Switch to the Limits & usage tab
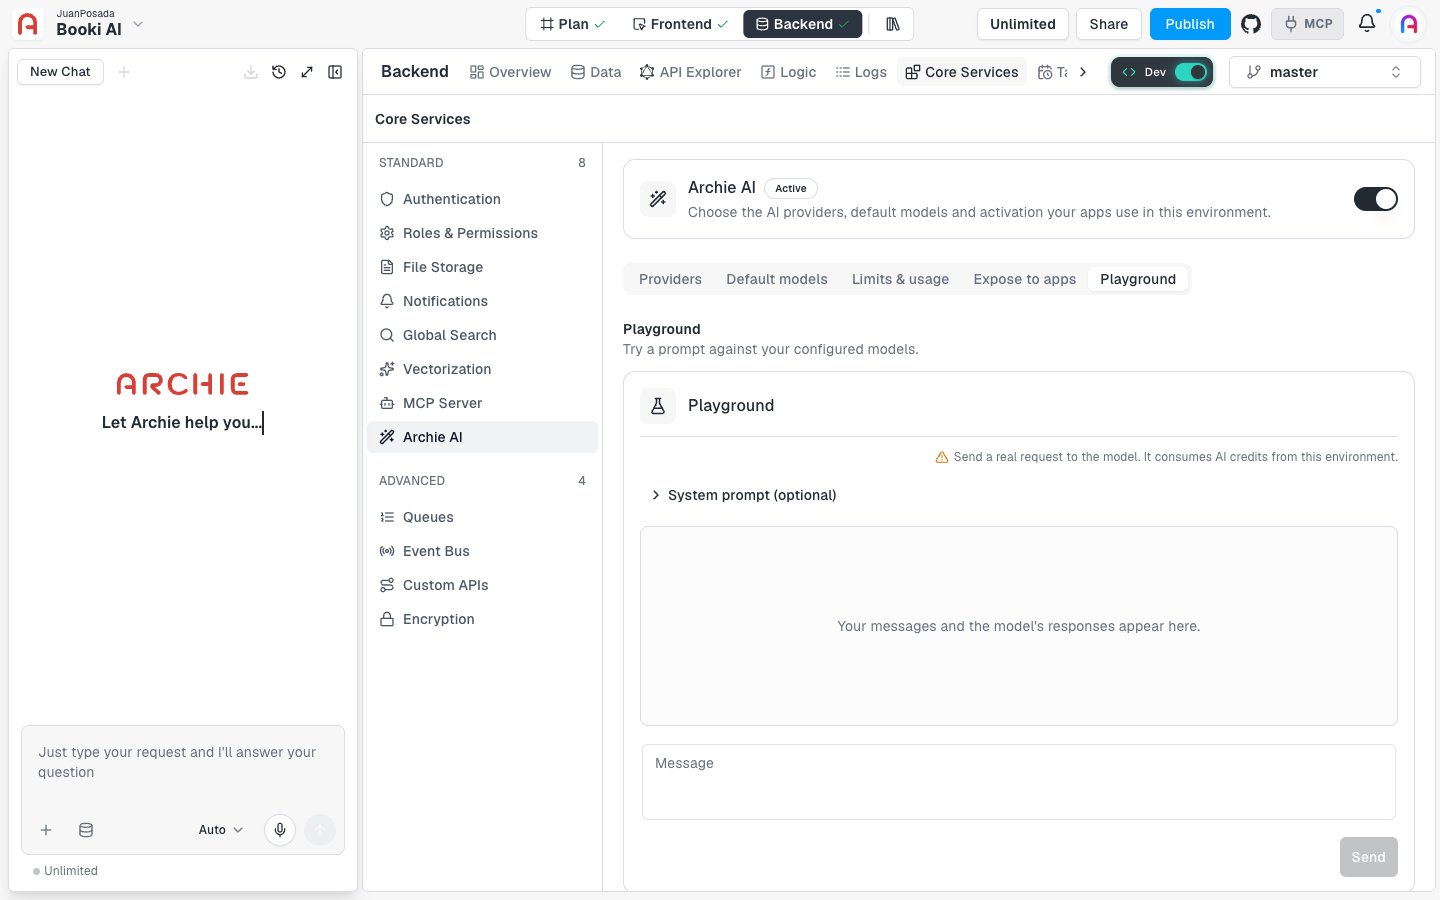 coord(900,279)
